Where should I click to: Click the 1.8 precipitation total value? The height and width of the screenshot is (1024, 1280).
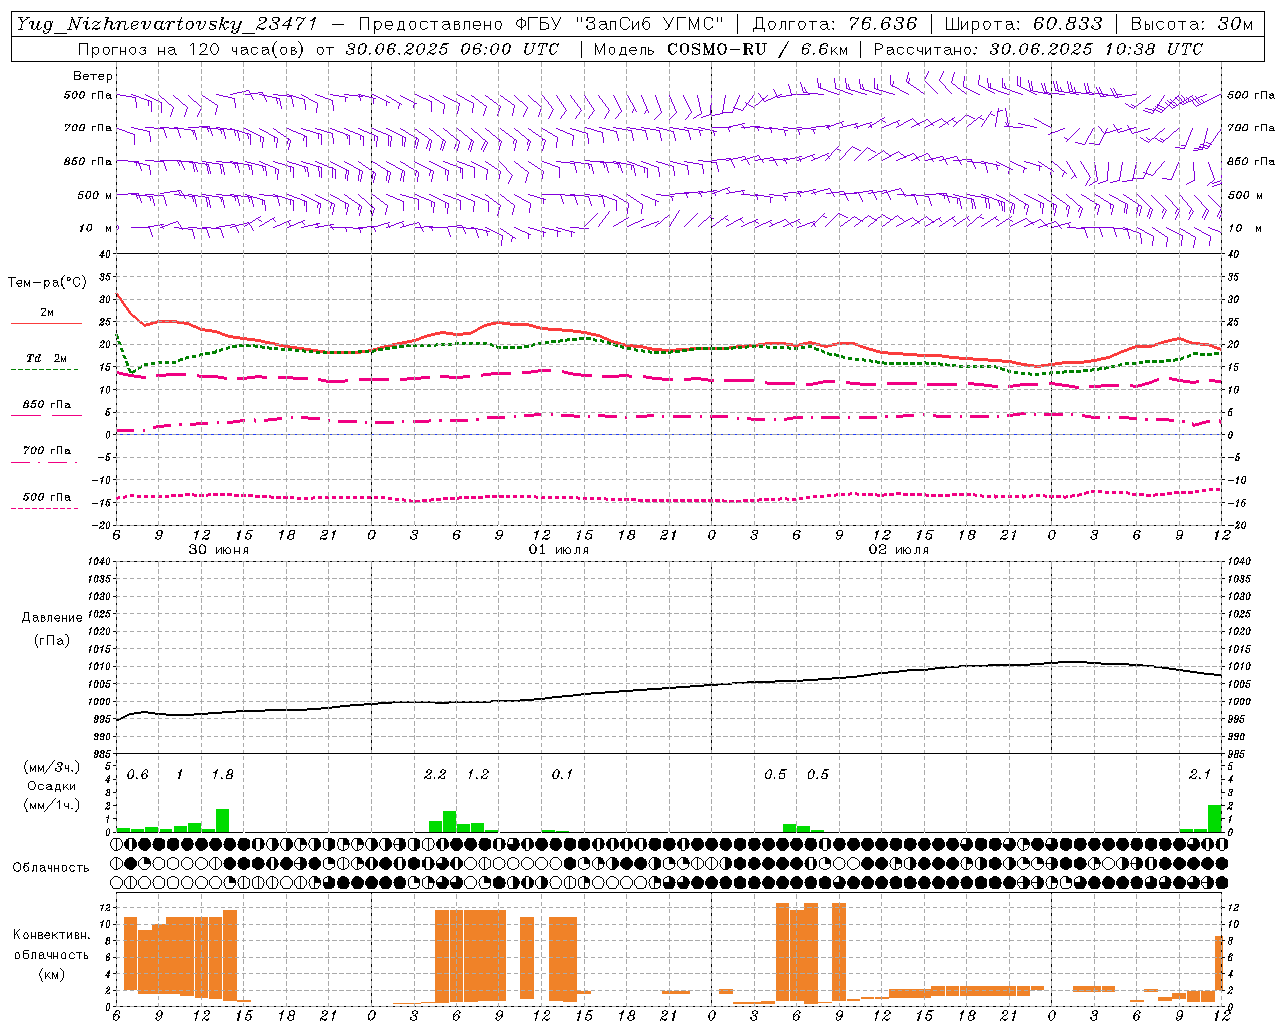pyautogui.click(x=222, y=775)
